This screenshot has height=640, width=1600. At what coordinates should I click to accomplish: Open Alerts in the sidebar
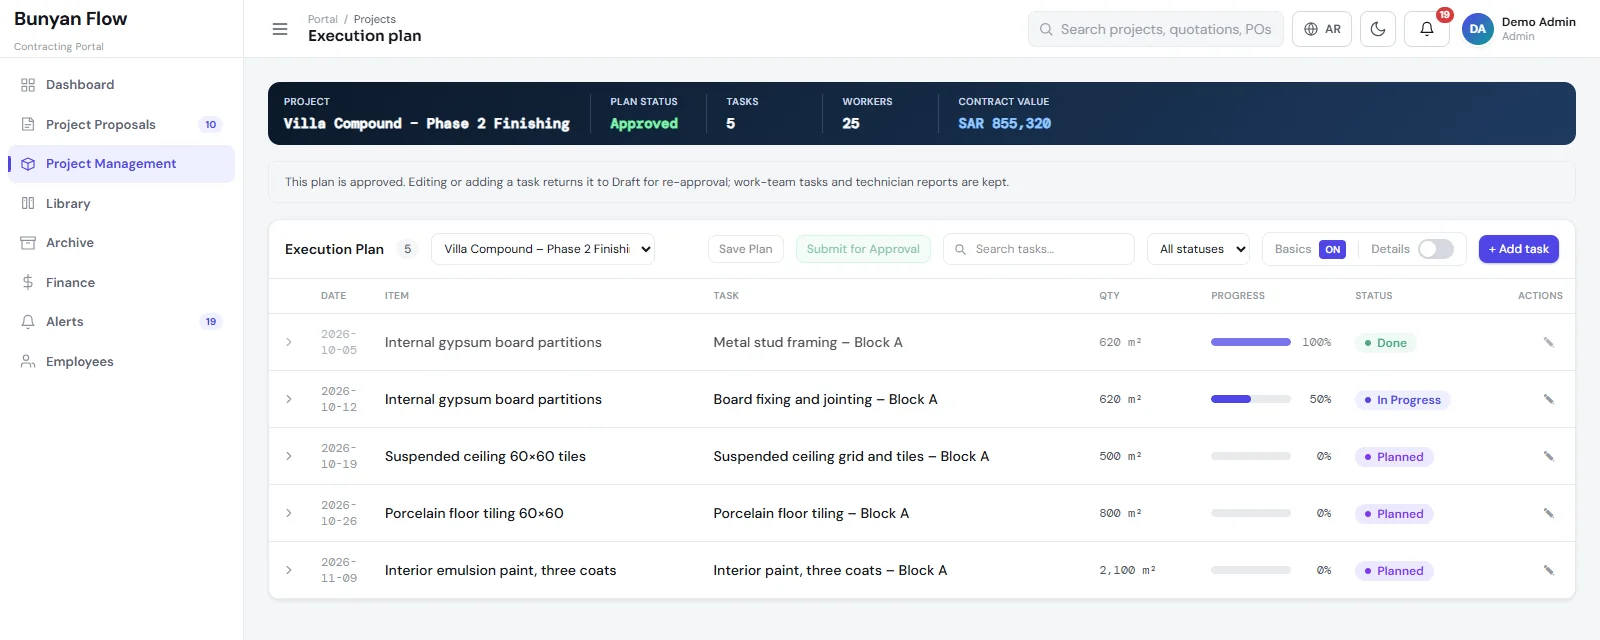(x=121, y=322)
